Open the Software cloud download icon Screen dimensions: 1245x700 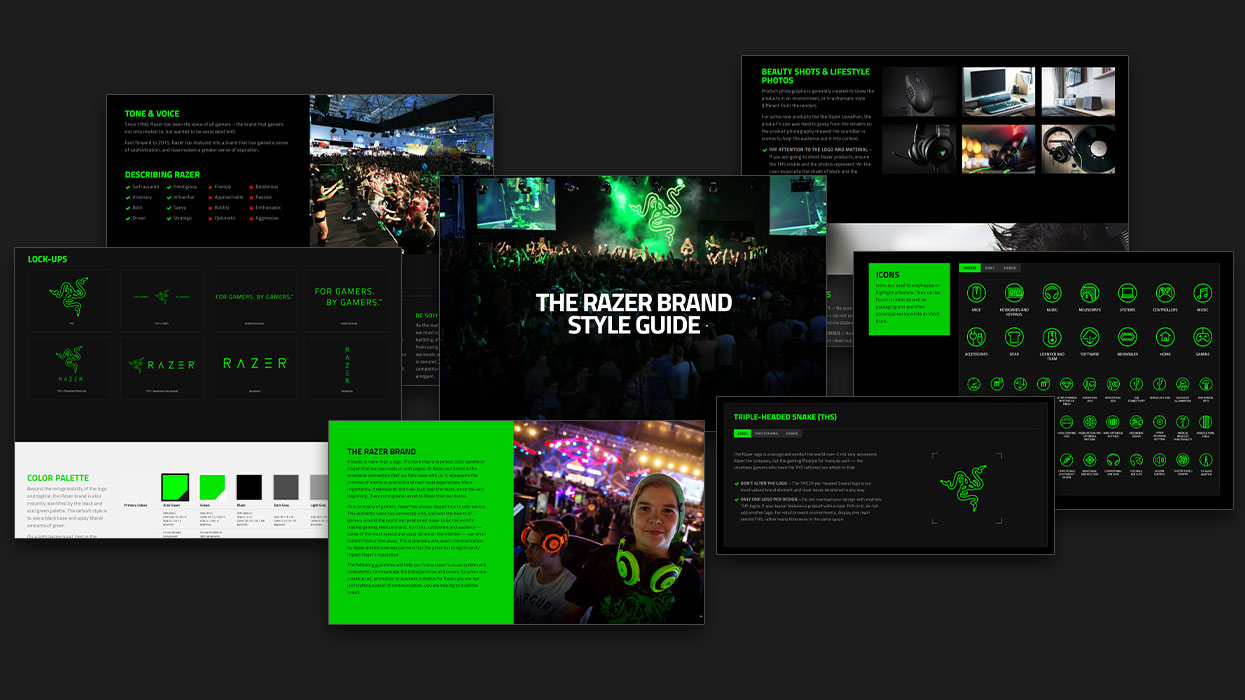tap(1089, 337)
